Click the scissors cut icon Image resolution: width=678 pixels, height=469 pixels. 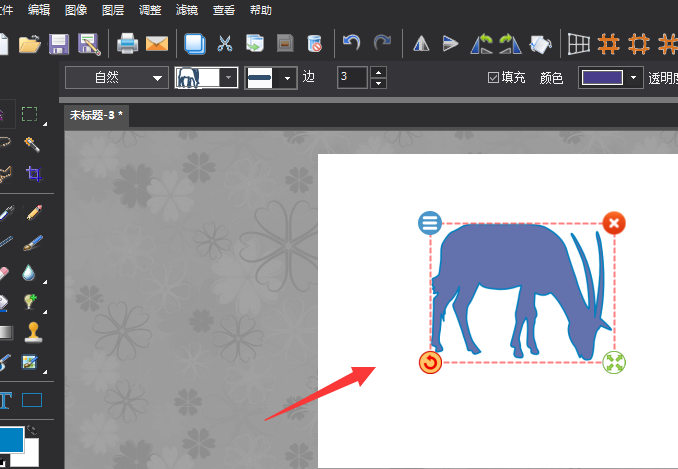(x=225, y=43)
